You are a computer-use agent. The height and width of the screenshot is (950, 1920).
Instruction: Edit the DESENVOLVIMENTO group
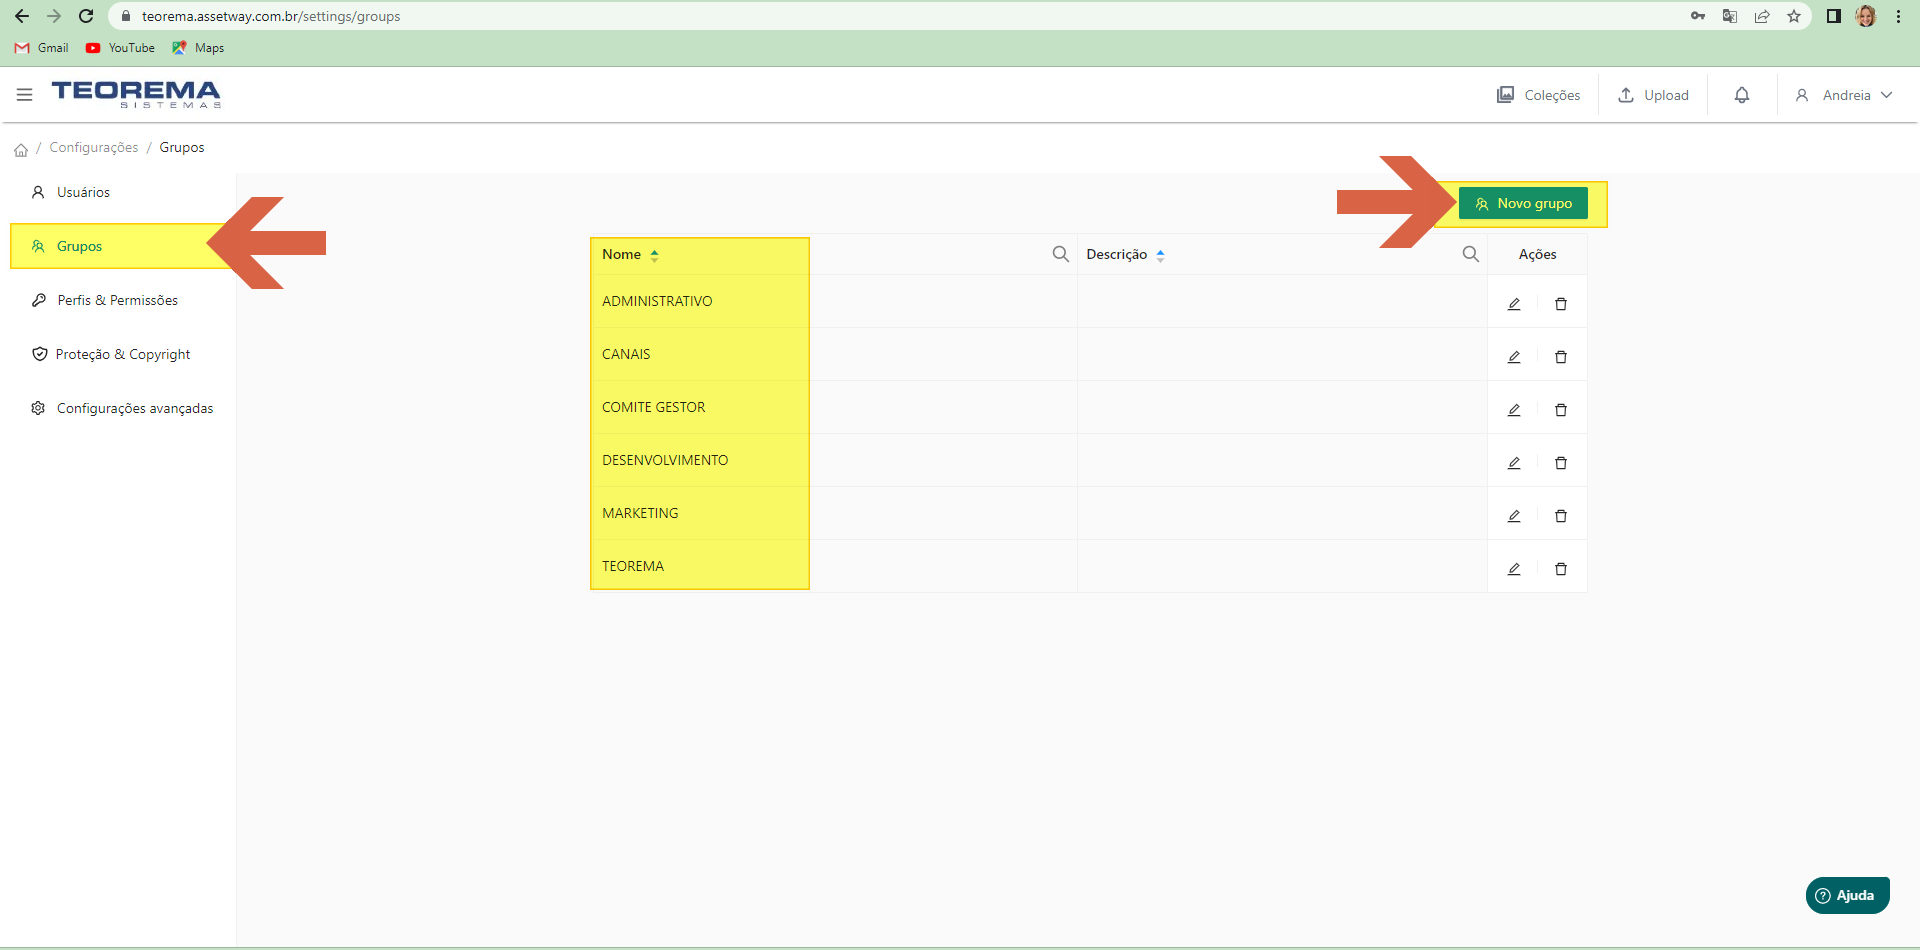(x=1514, y=463)
